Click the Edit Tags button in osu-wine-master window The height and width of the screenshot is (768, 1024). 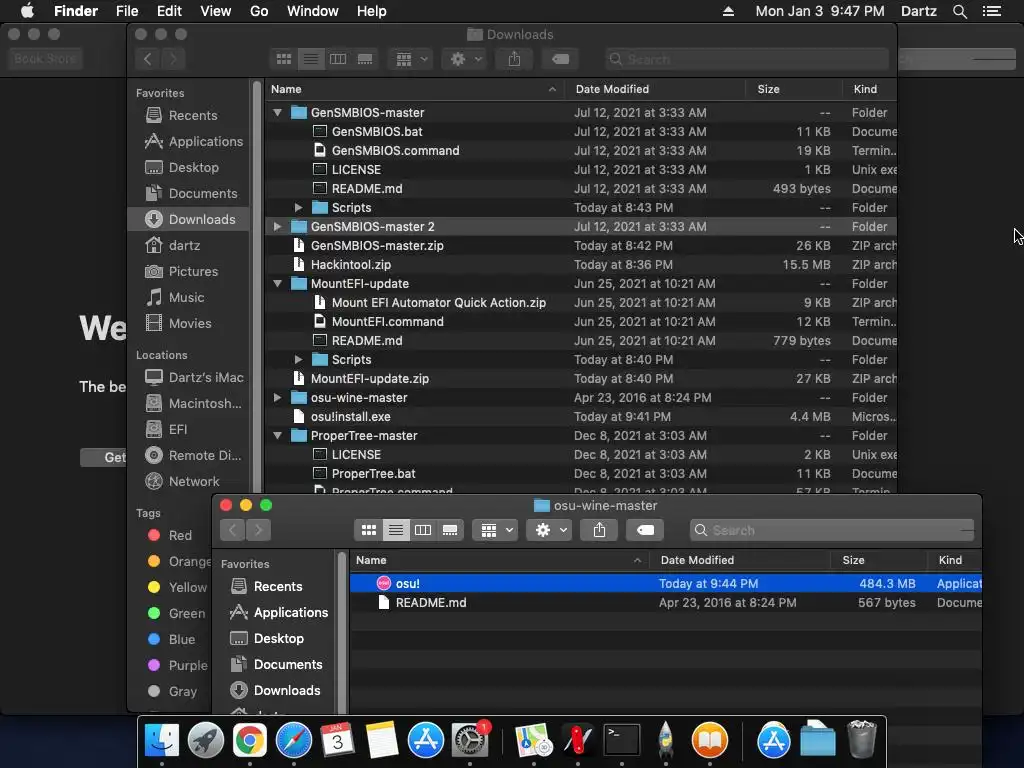coord(645,530)
